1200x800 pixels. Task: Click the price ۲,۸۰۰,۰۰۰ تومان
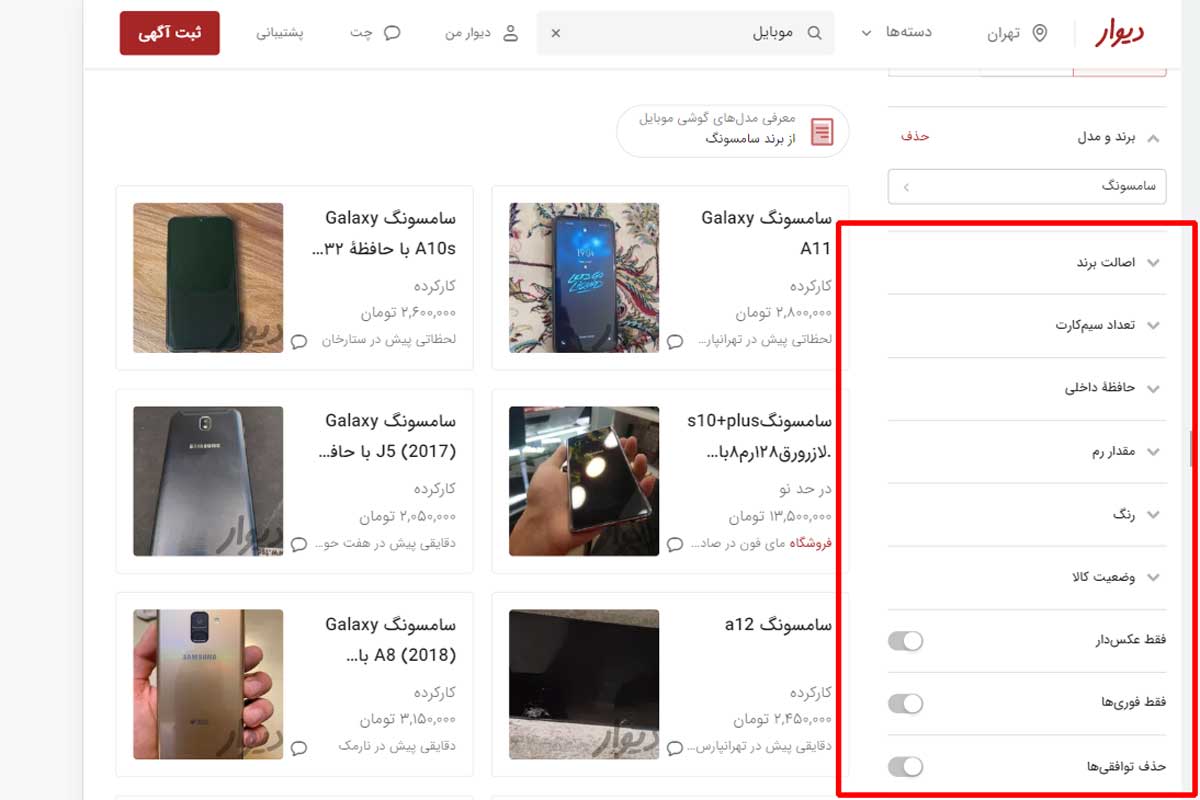(783, 313)
